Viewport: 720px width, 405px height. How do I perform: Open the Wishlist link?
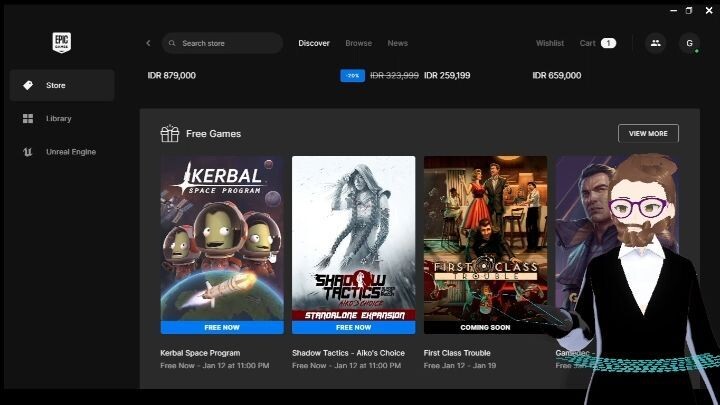click(550, 43)
